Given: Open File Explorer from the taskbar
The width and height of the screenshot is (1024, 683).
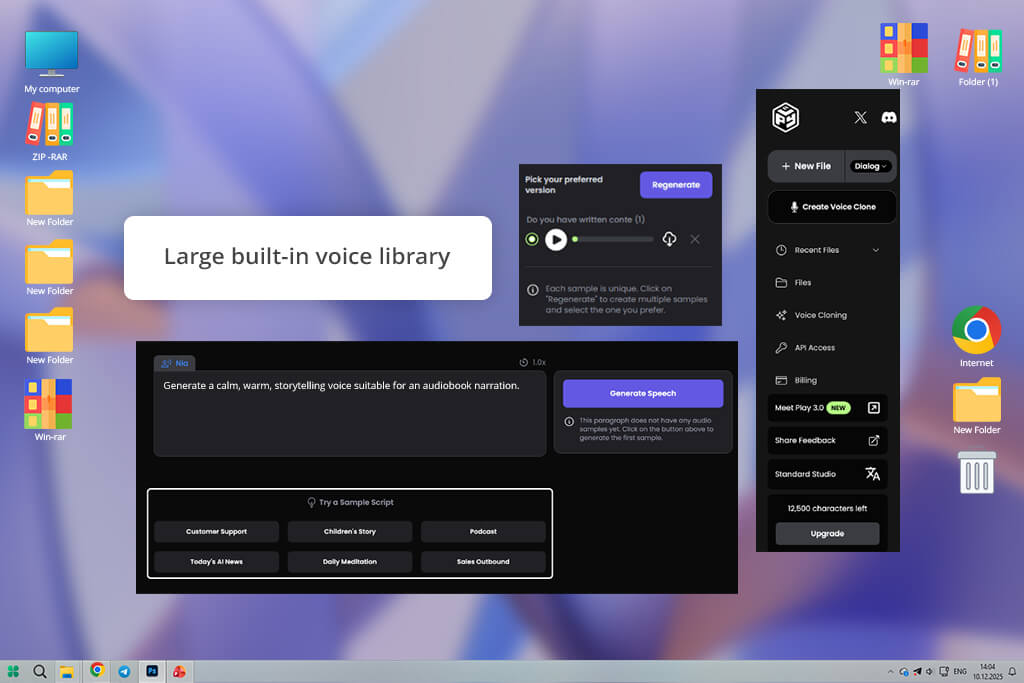Looking at the screenshot, I should 67,672.
